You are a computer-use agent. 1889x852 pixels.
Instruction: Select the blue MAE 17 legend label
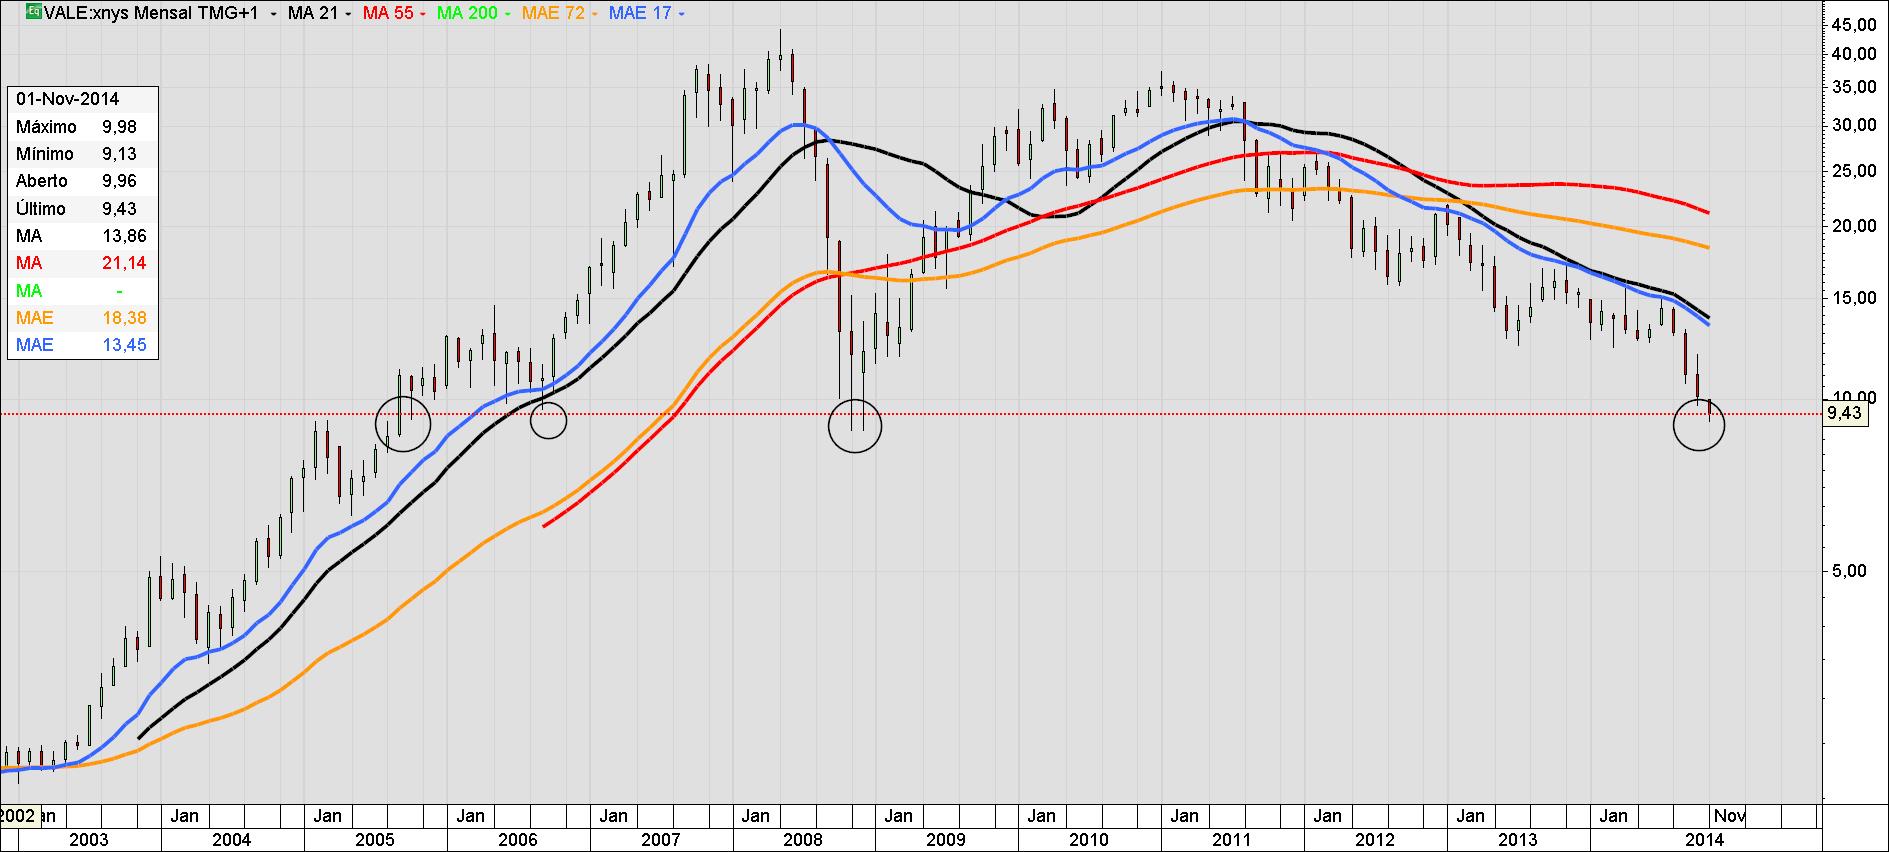[x=640, y=13]
